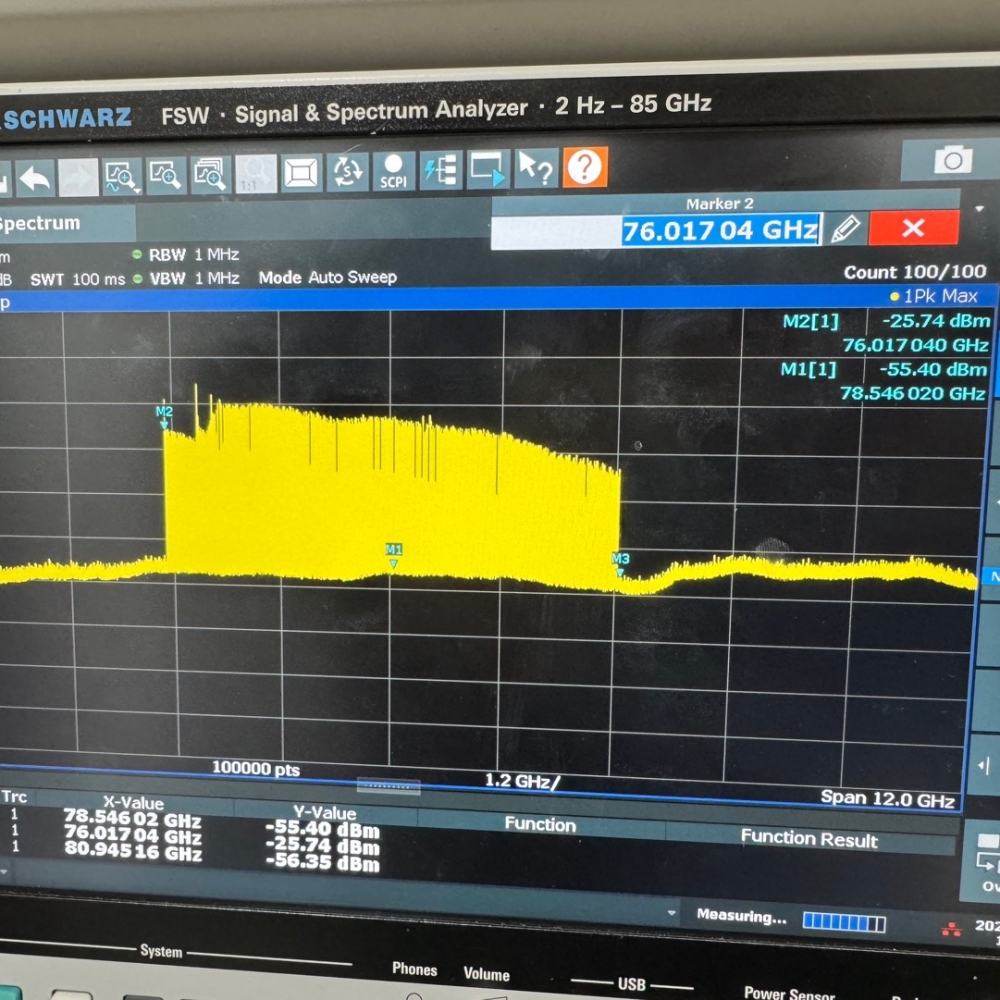Click the Y-Value column header

click(325, 812)
